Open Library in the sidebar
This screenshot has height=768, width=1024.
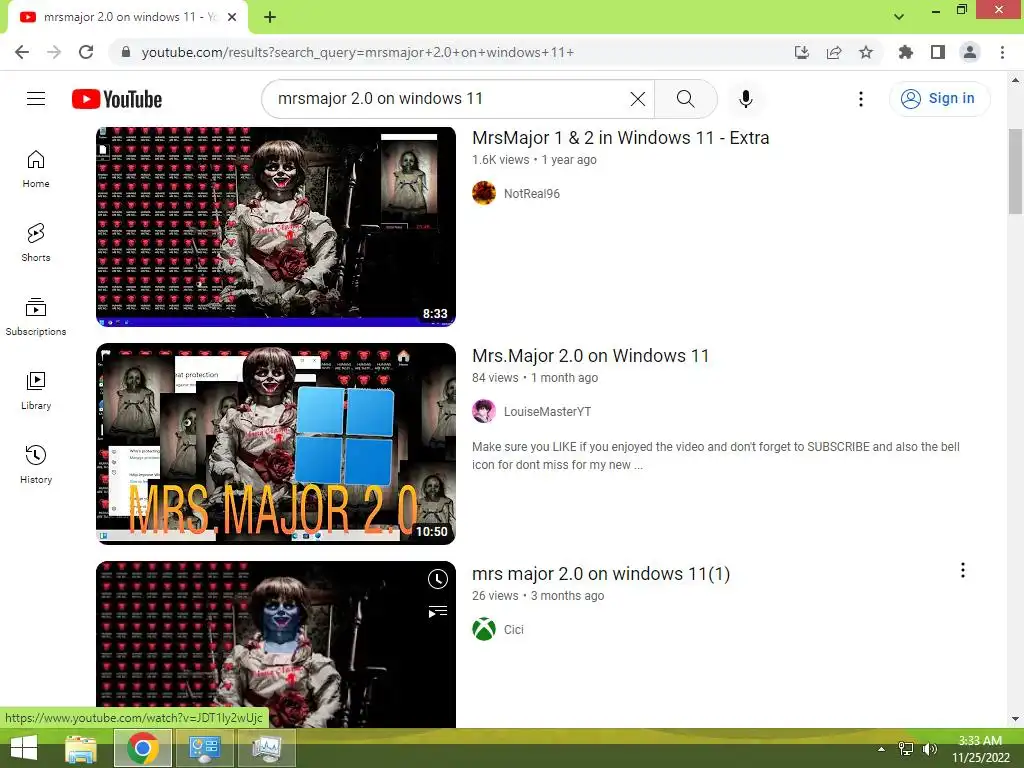(x=36, y=391)
